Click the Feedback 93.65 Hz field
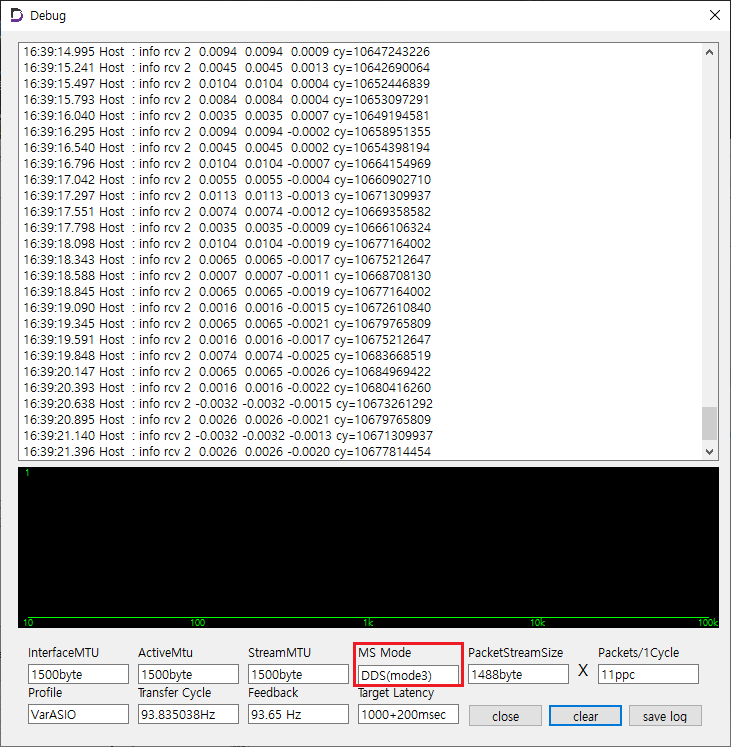 pyautogui.click(x=298, y=714)
